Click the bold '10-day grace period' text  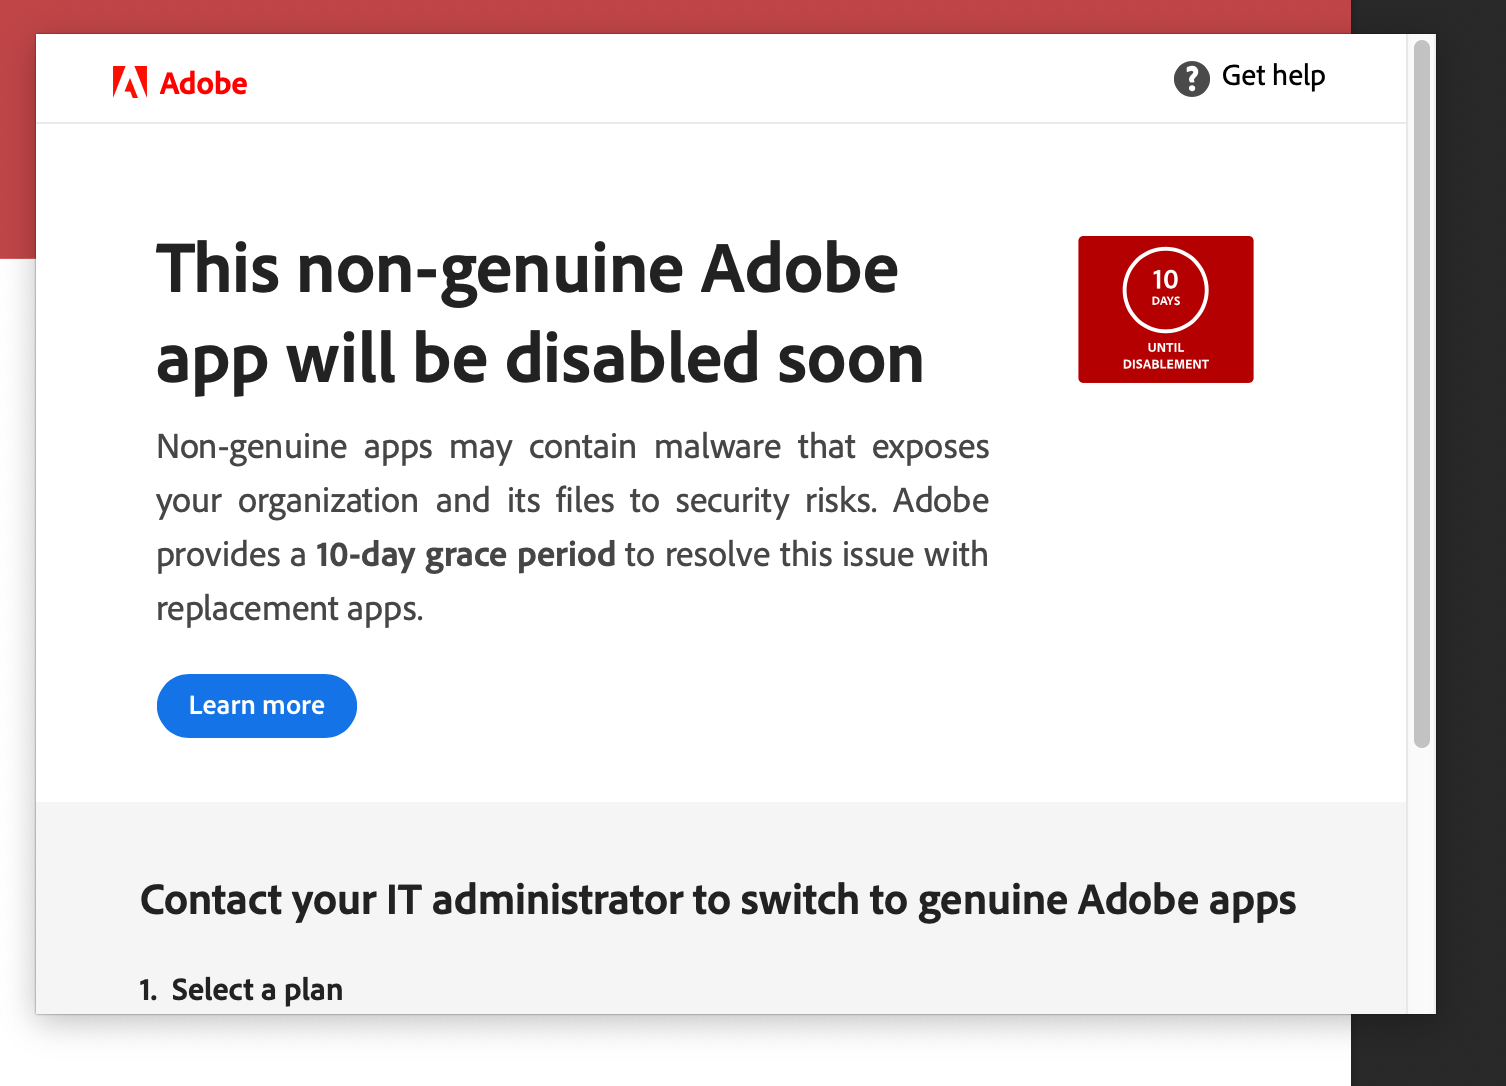[465, 554]
